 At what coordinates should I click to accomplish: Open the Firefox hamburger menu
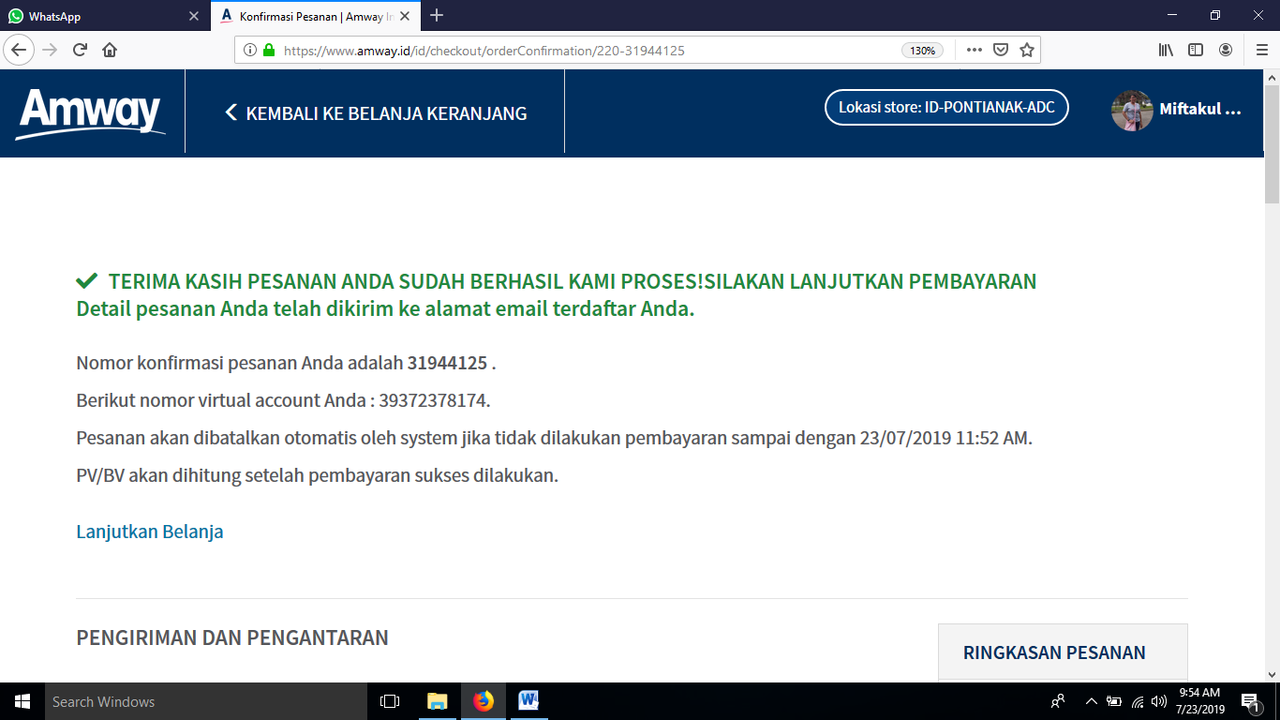pos(1261,50)
